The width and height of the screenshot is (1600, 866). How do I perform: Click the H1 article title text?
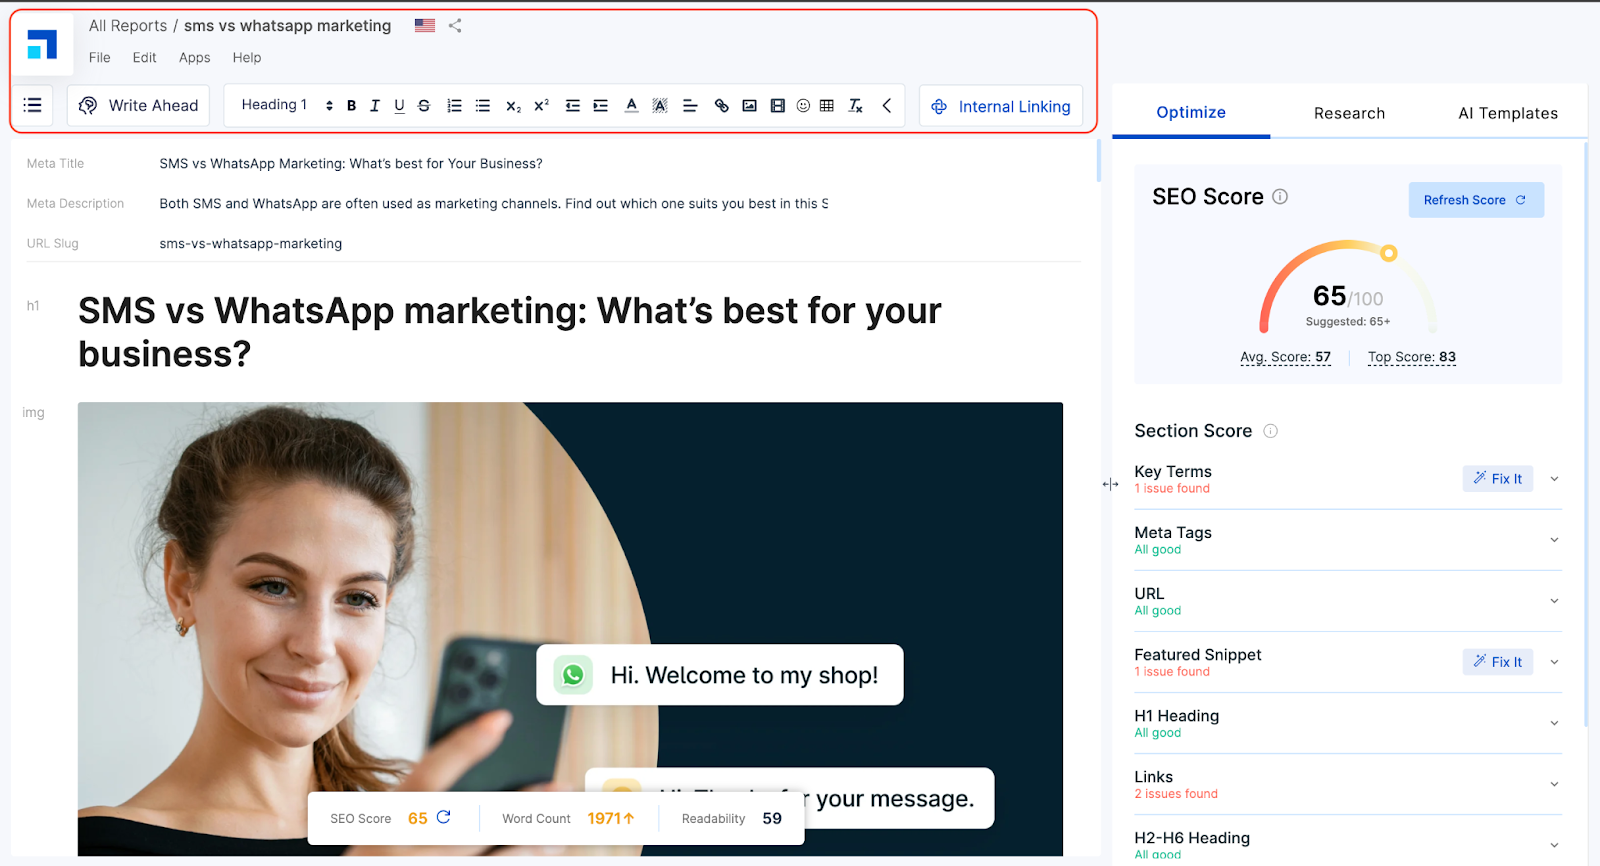tap(510, 332)
